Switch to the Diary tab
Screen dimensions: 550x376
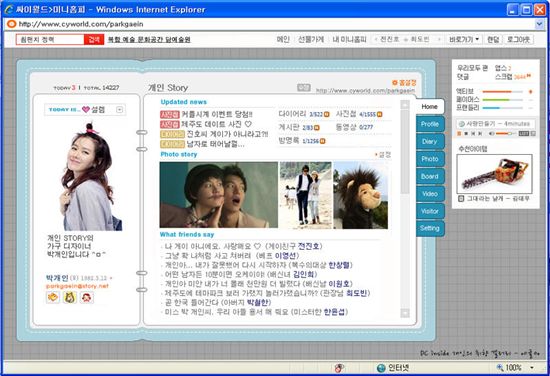pos(430,141)
